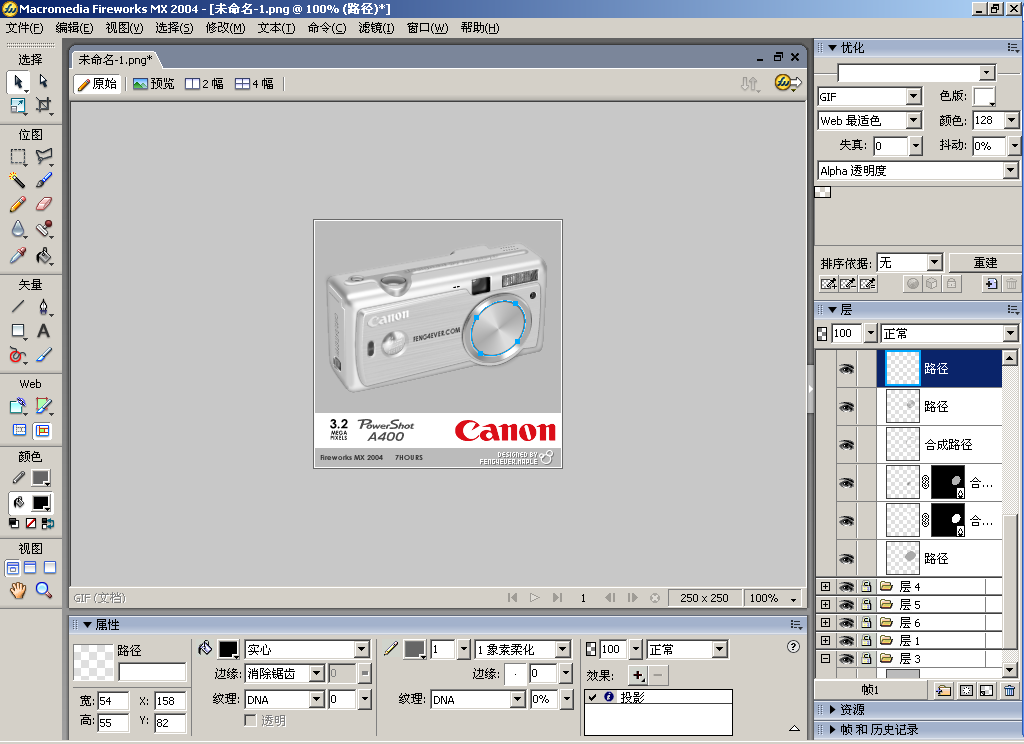Screen dimensions: 1024x744
Task: Select the Text tool
Action: point(43,331)
